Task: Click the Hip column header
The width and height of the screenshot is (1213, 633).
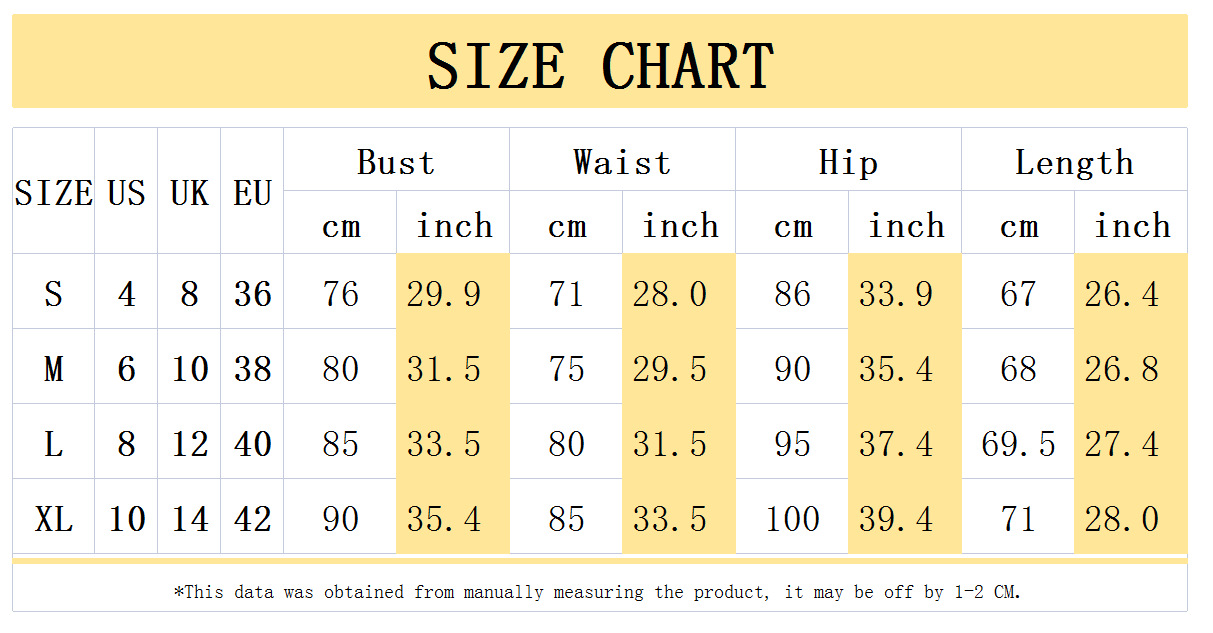Action: click(848, 162)
